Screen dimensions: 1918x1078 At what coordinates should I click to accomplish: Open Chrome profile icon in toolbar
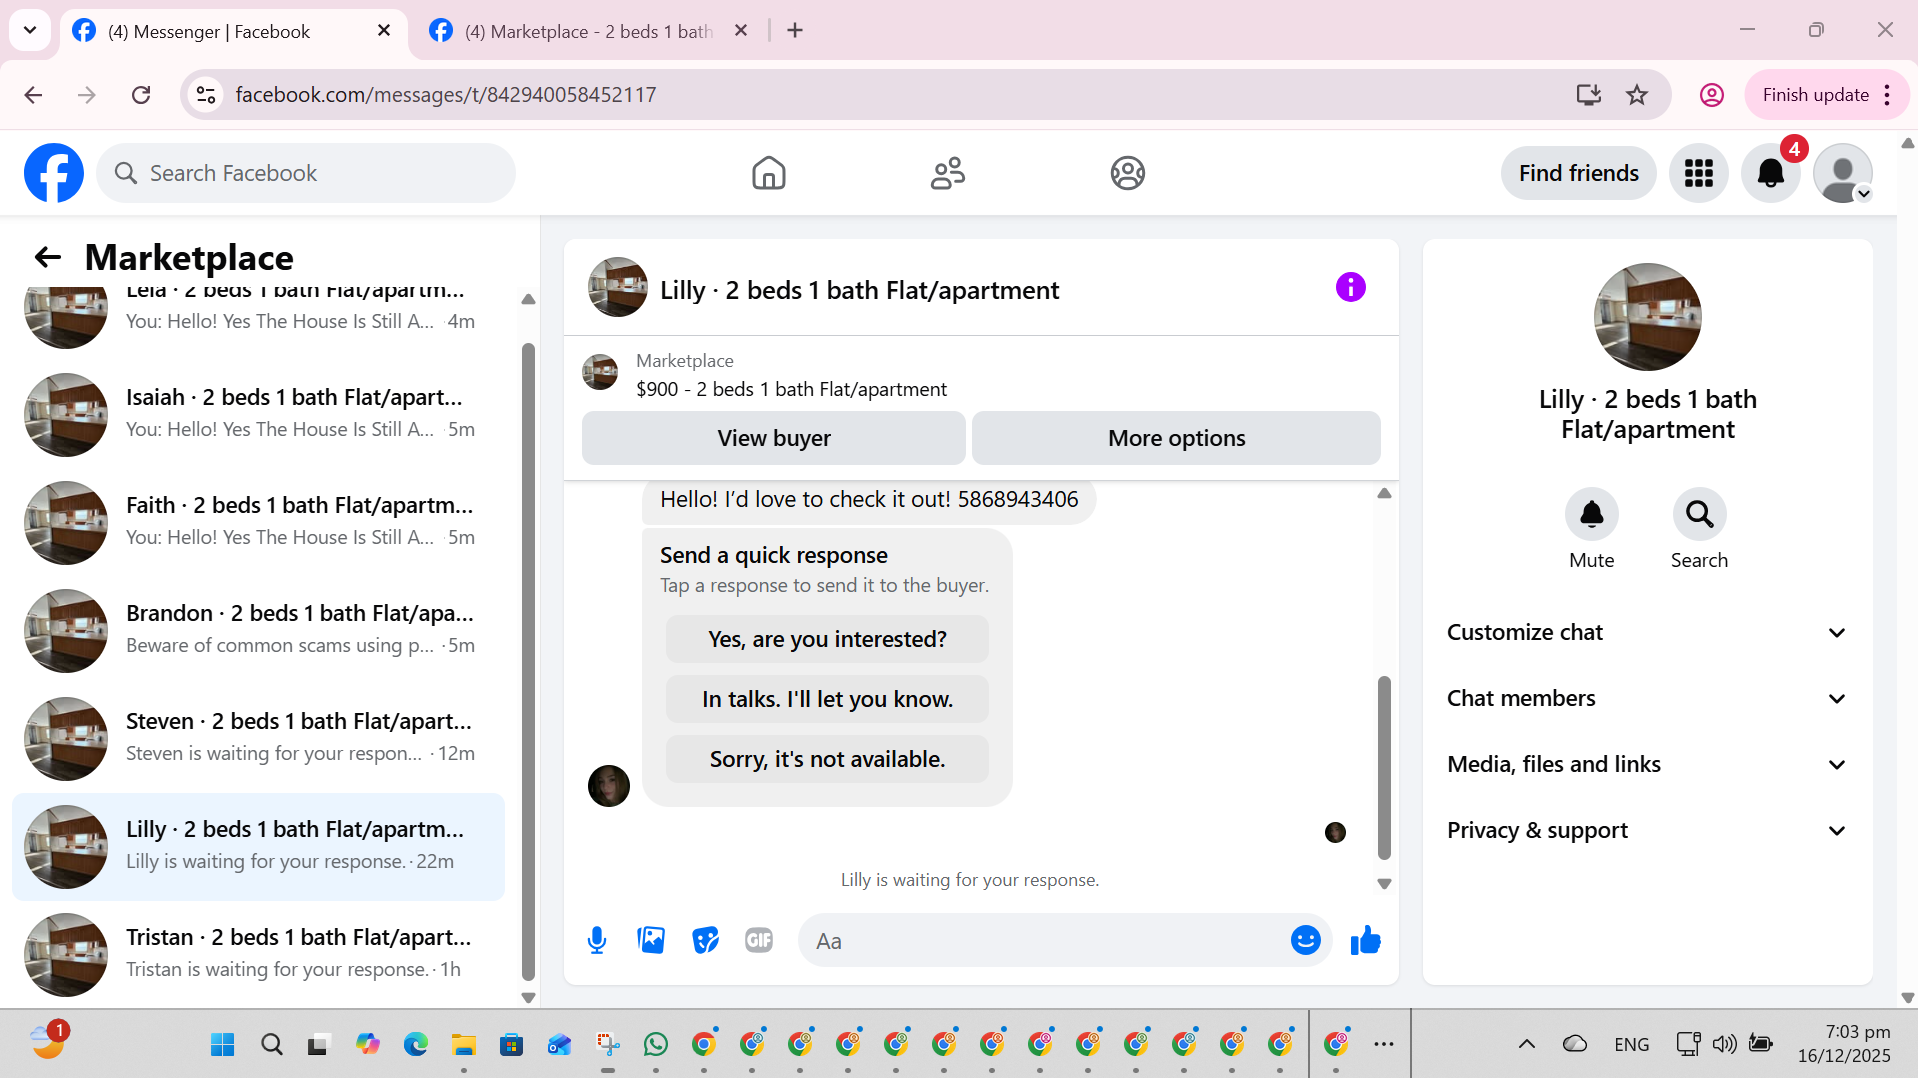[1711, 95]
